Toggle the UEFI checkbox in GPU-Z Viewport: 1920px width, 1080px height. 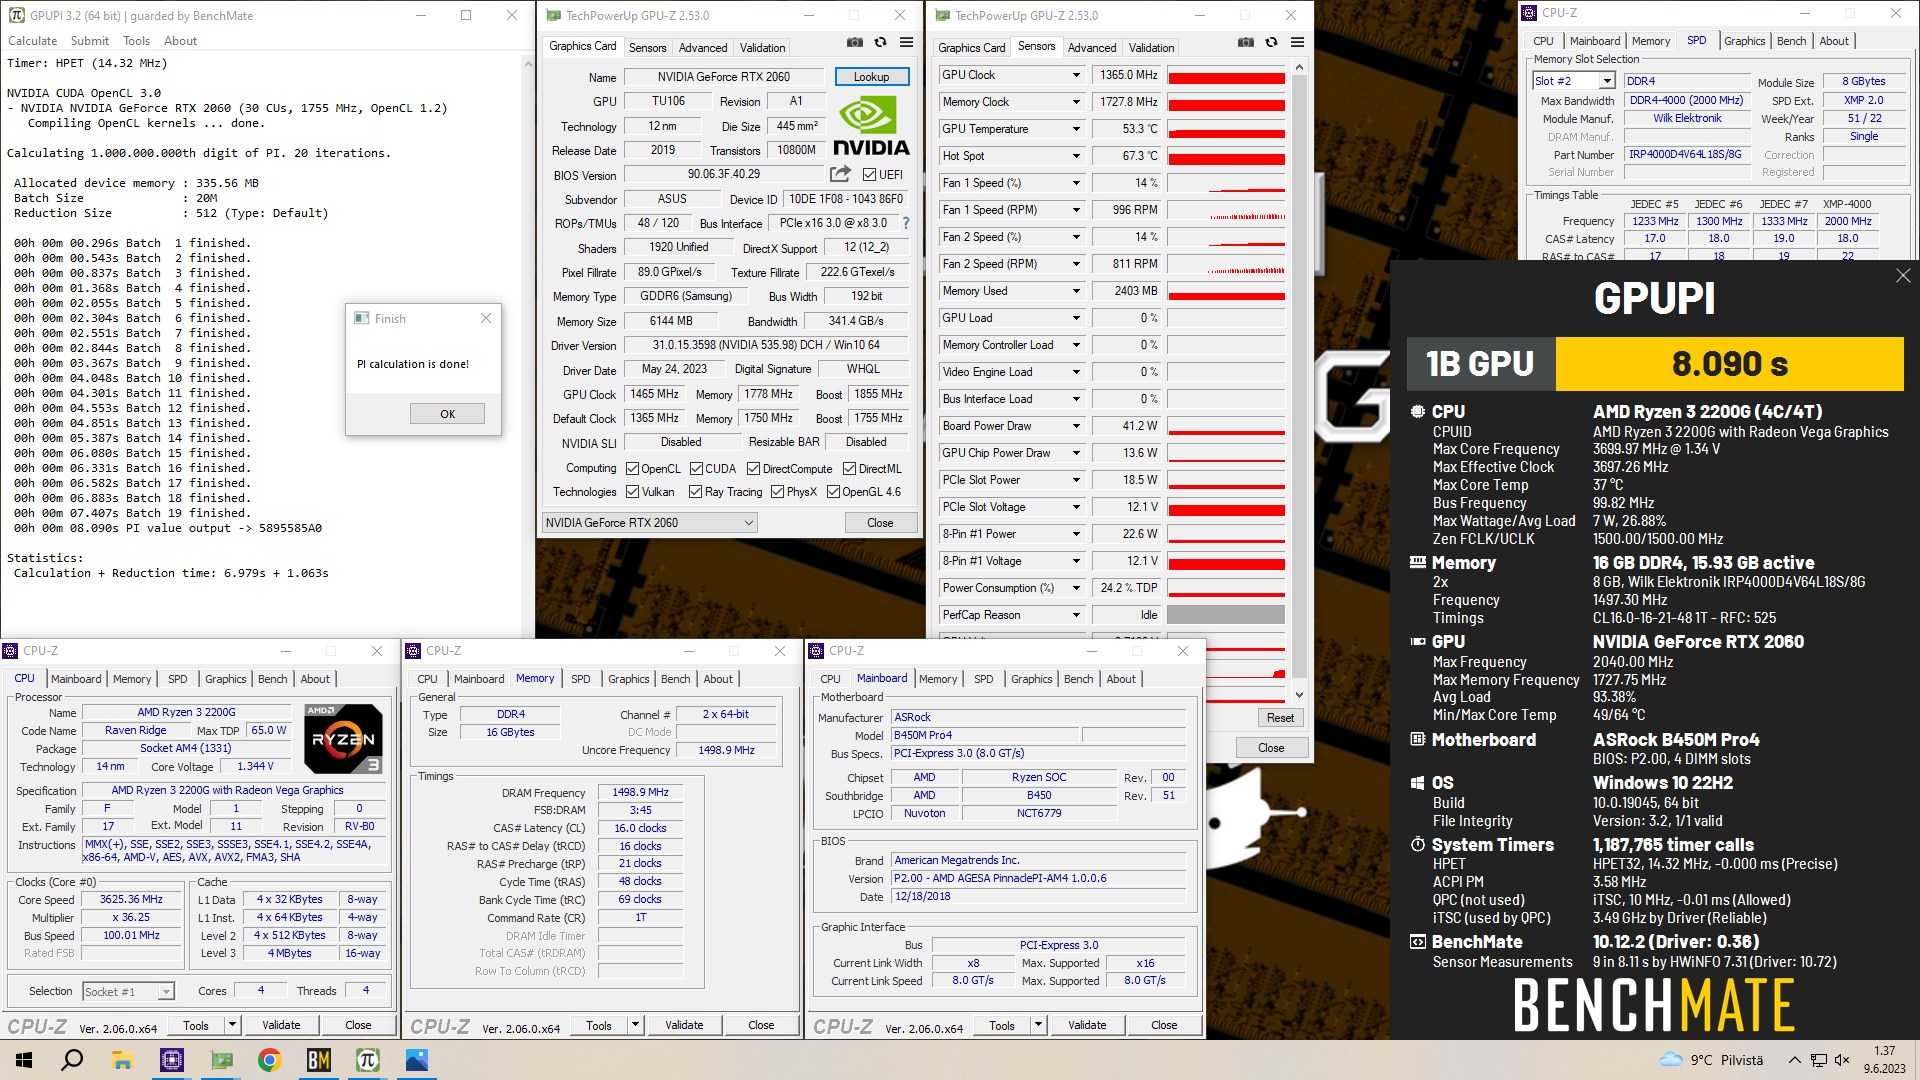[869, 175]
